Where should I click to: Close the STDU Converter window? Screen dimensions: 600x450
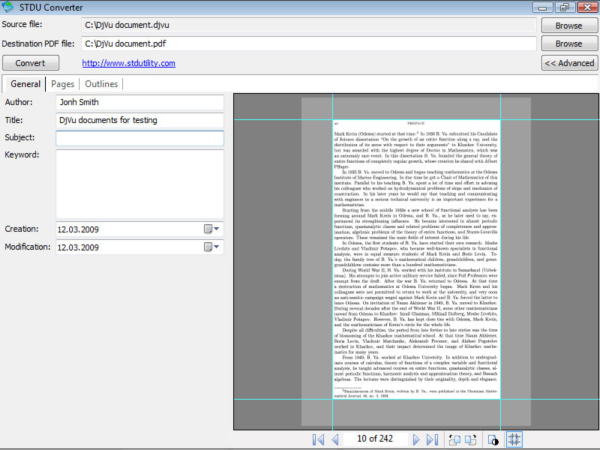tap(587, 7)
